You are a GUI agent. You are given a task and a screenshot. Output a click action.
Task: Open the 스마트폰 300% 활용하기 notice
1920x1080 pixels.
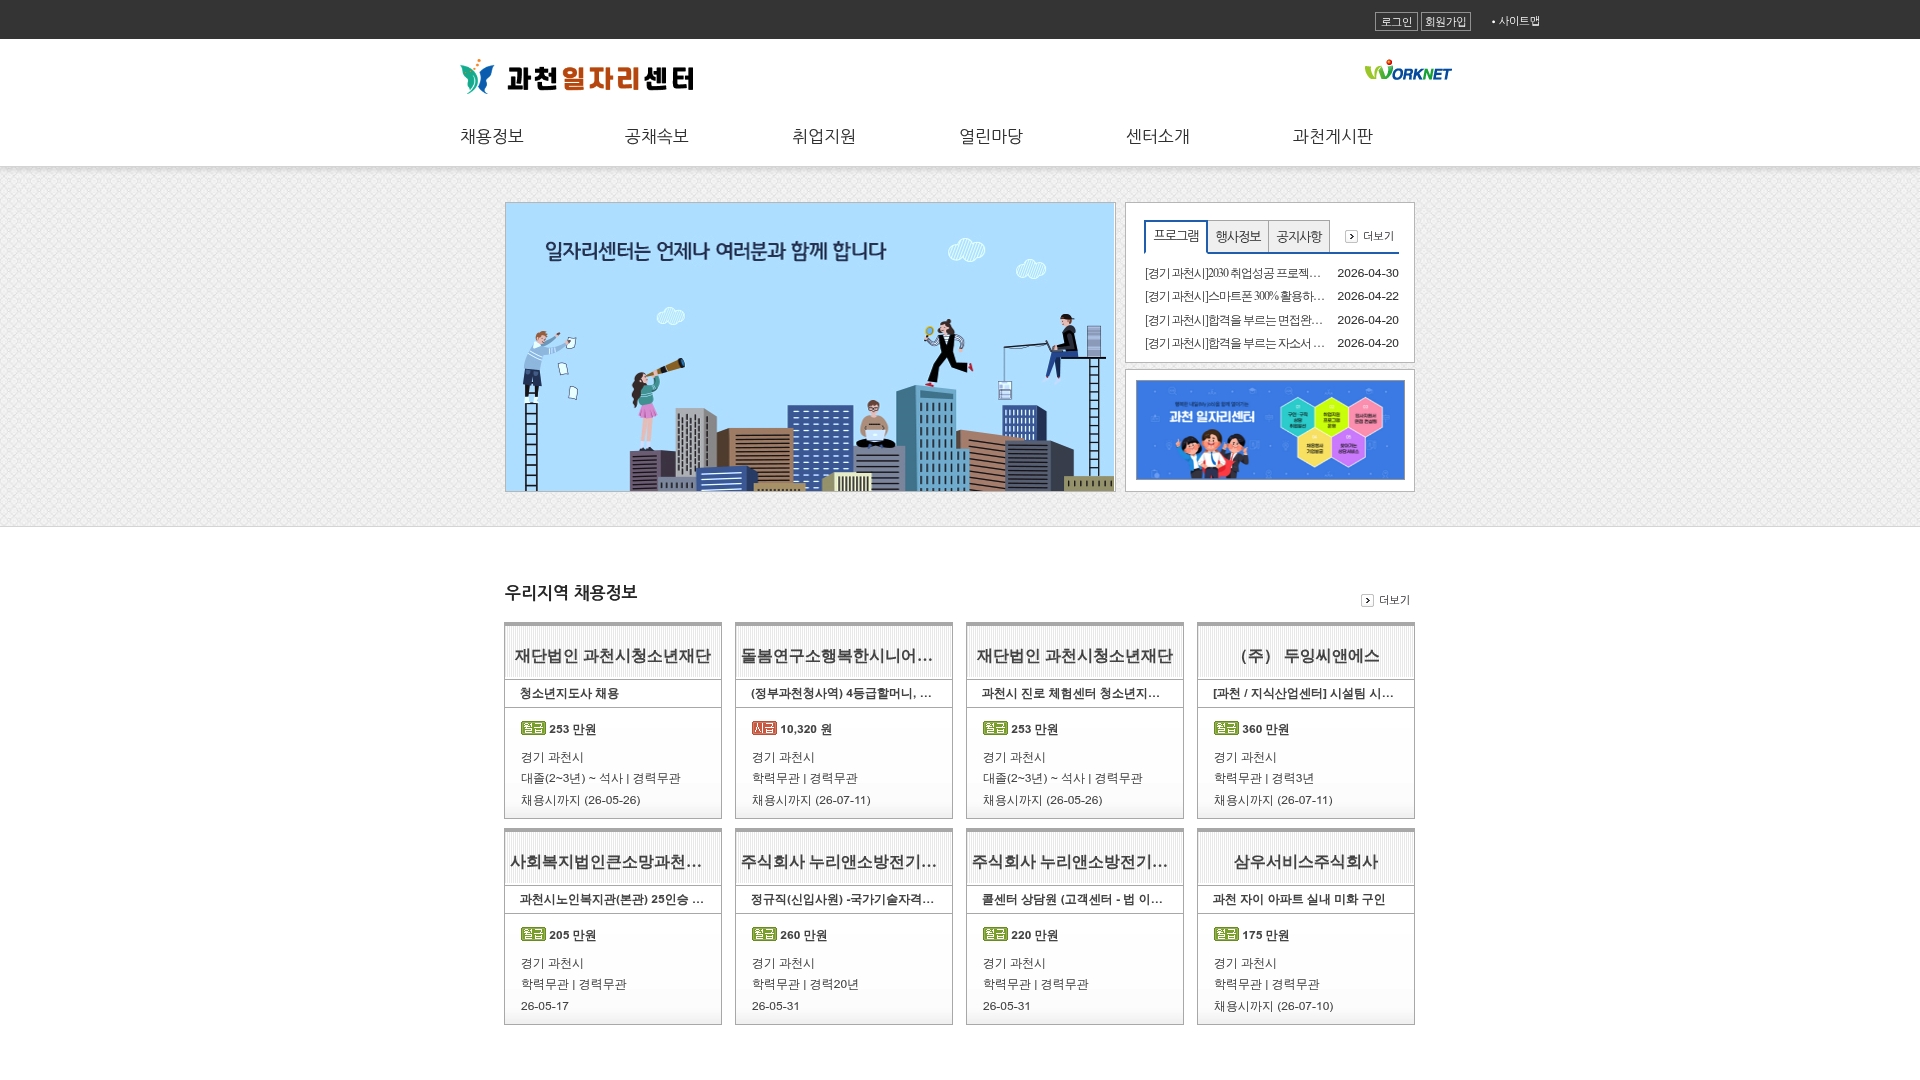[x=1235, y=296]
